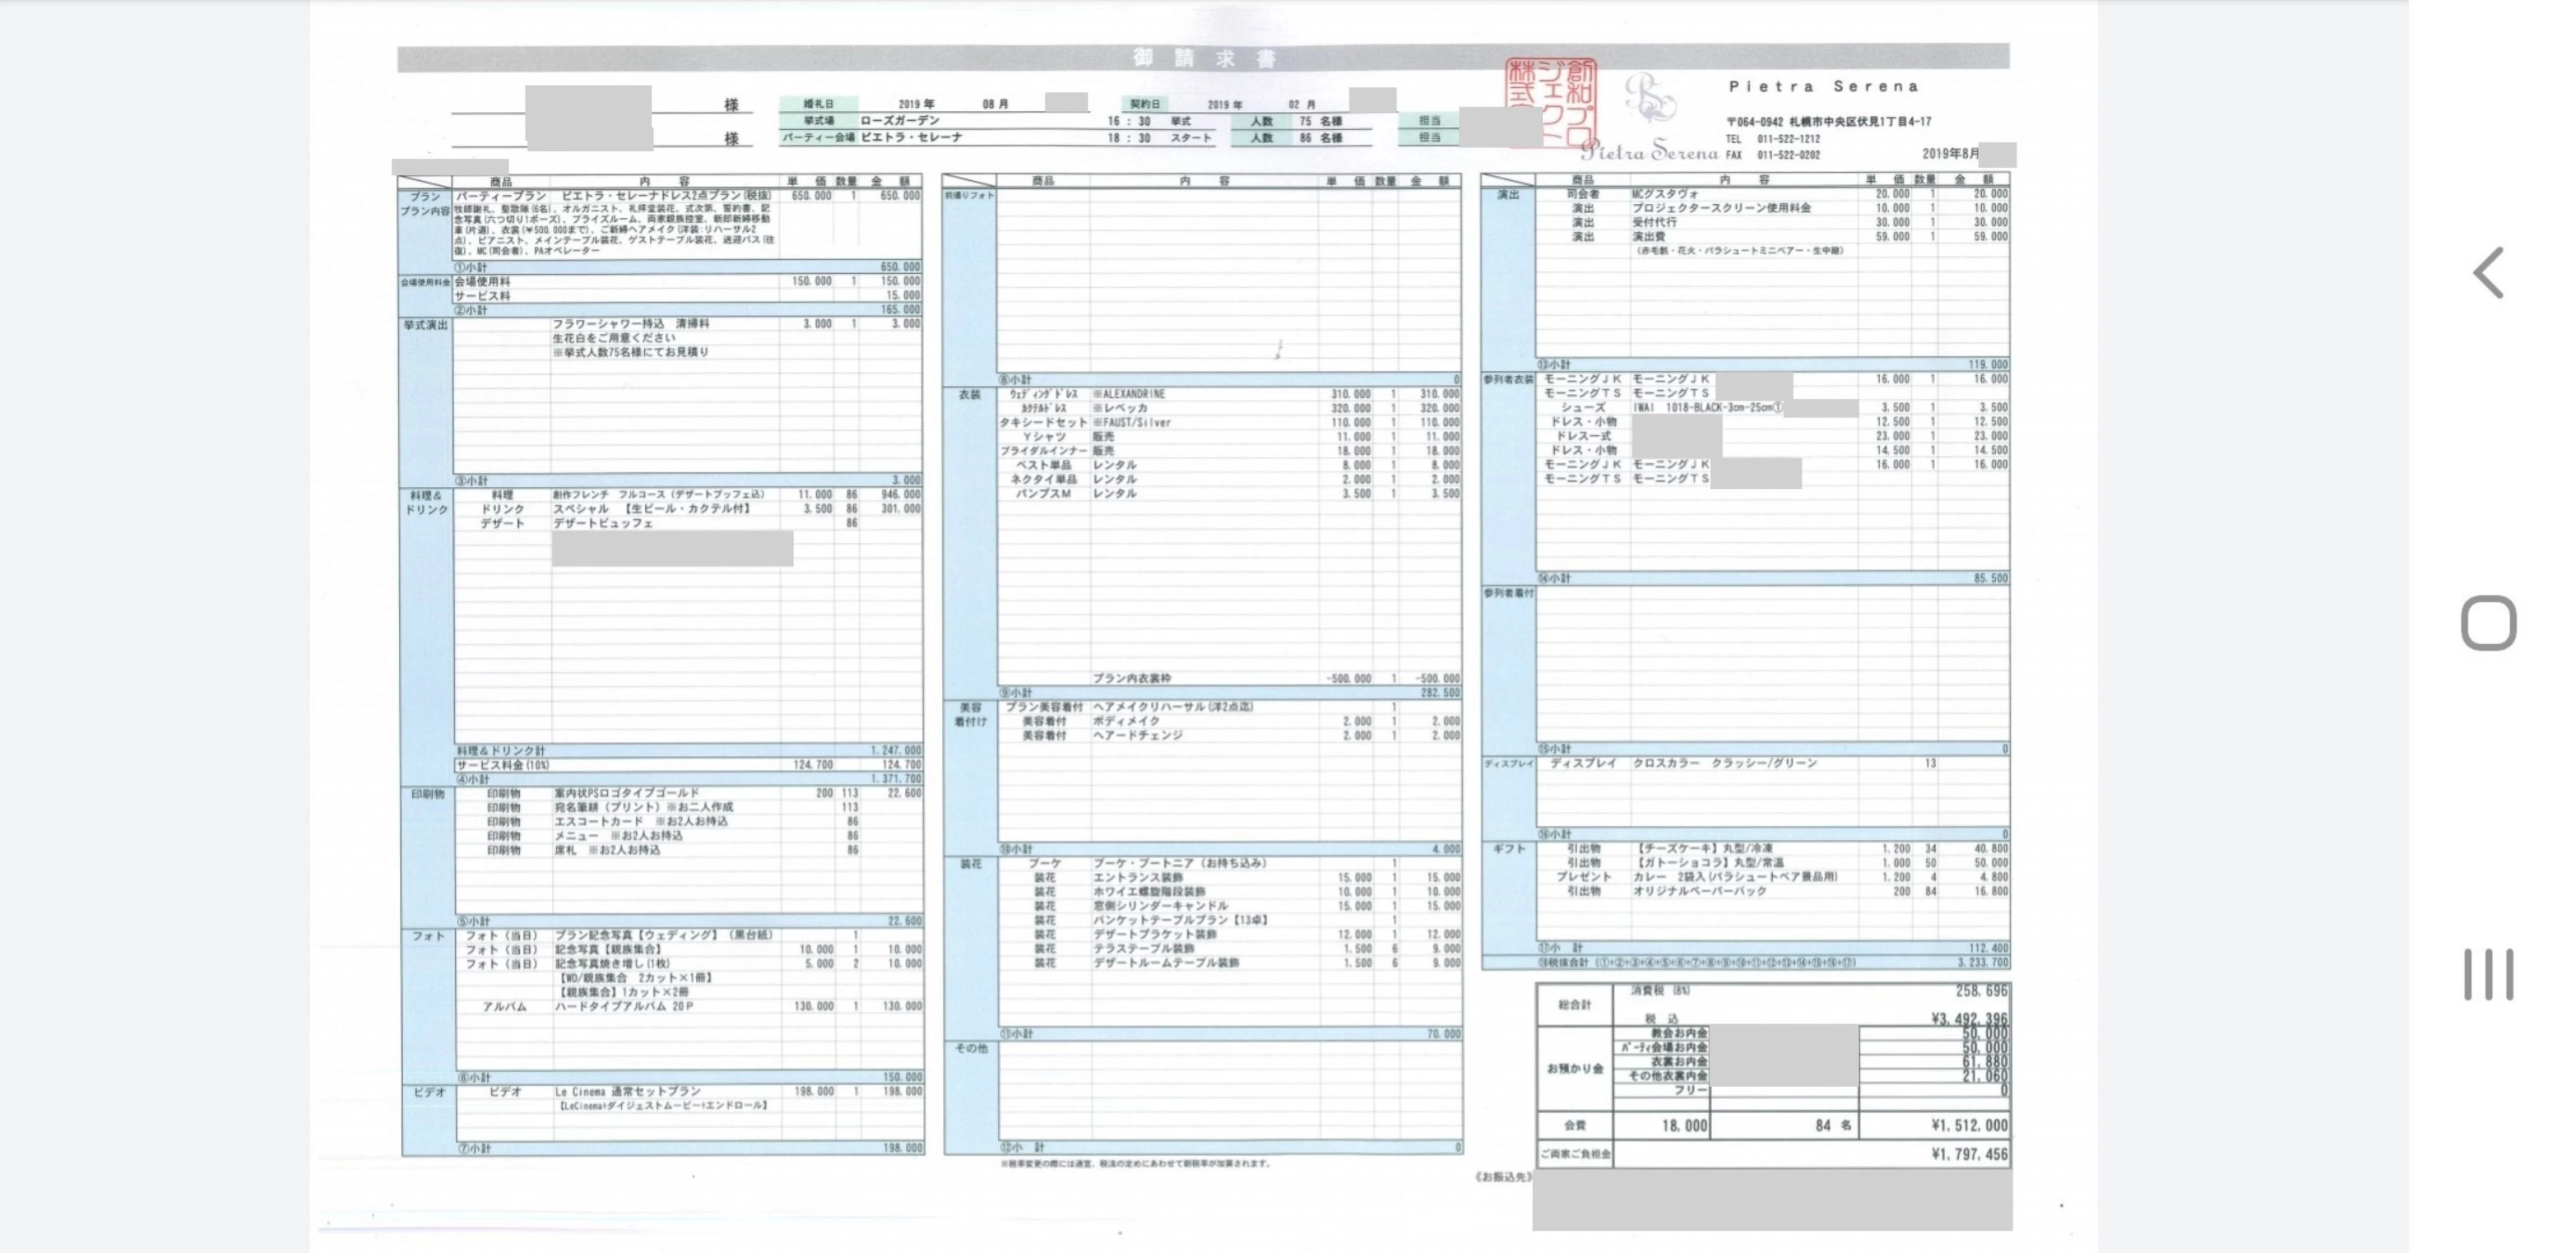Tap the '【ガトーショコラ】丸型/常温' gift row
Screen dimensions: 2576x1253
(1773, 862)
